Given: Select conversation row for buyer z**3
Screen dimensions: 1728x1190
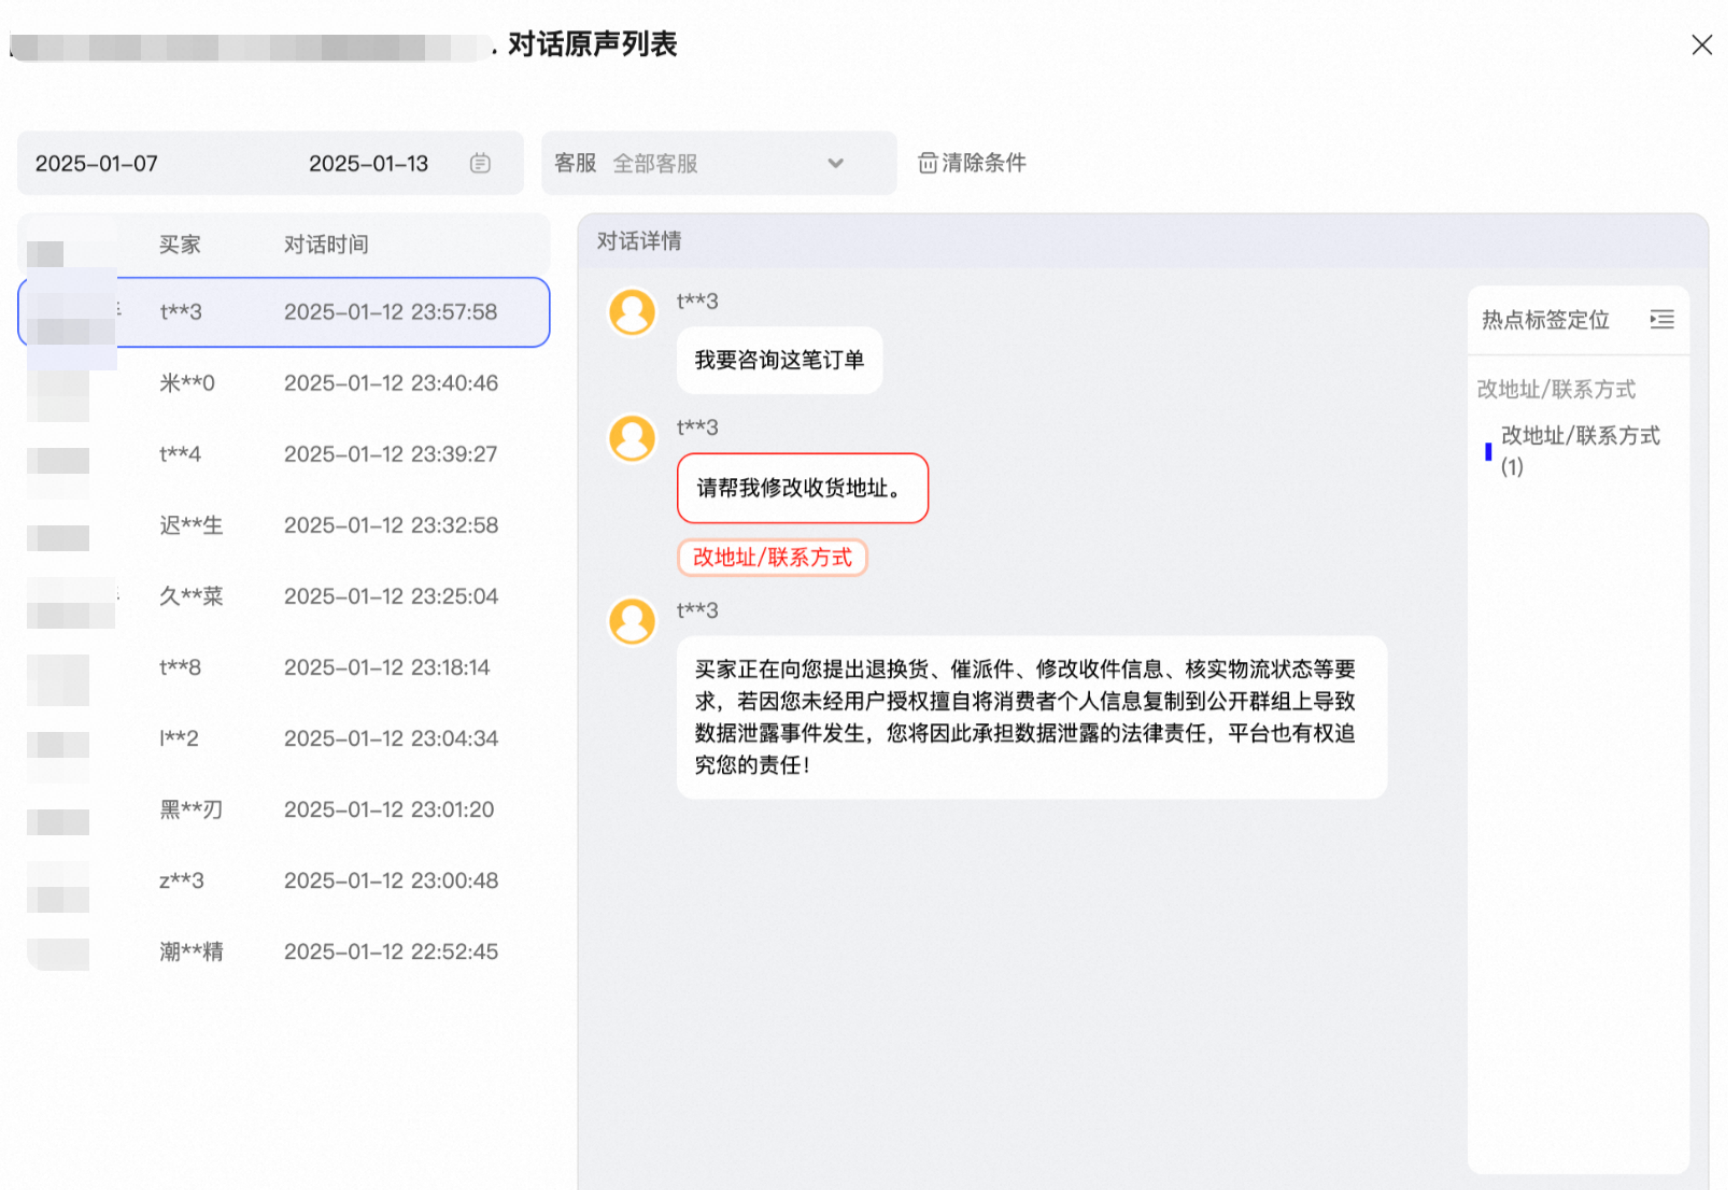Looking at the screenshot, I should [284, 880].
